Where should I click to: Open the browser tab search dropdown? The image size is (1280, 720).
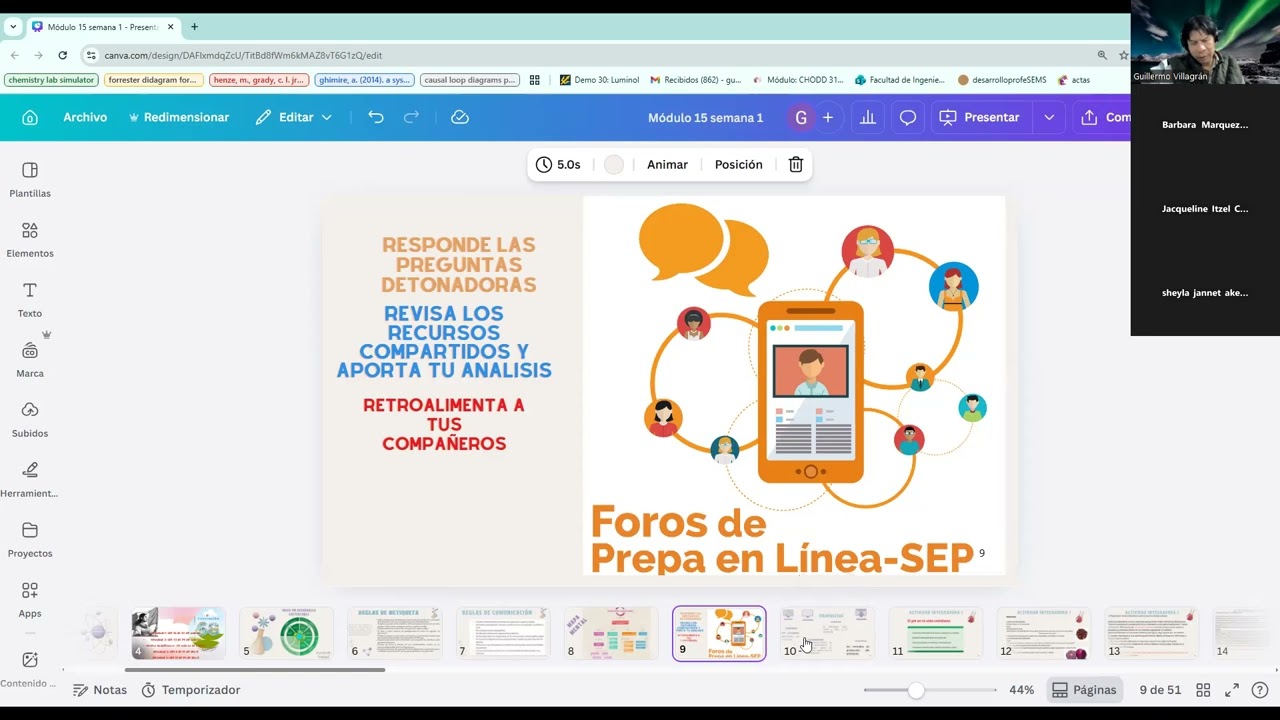(x=13, y=27)
